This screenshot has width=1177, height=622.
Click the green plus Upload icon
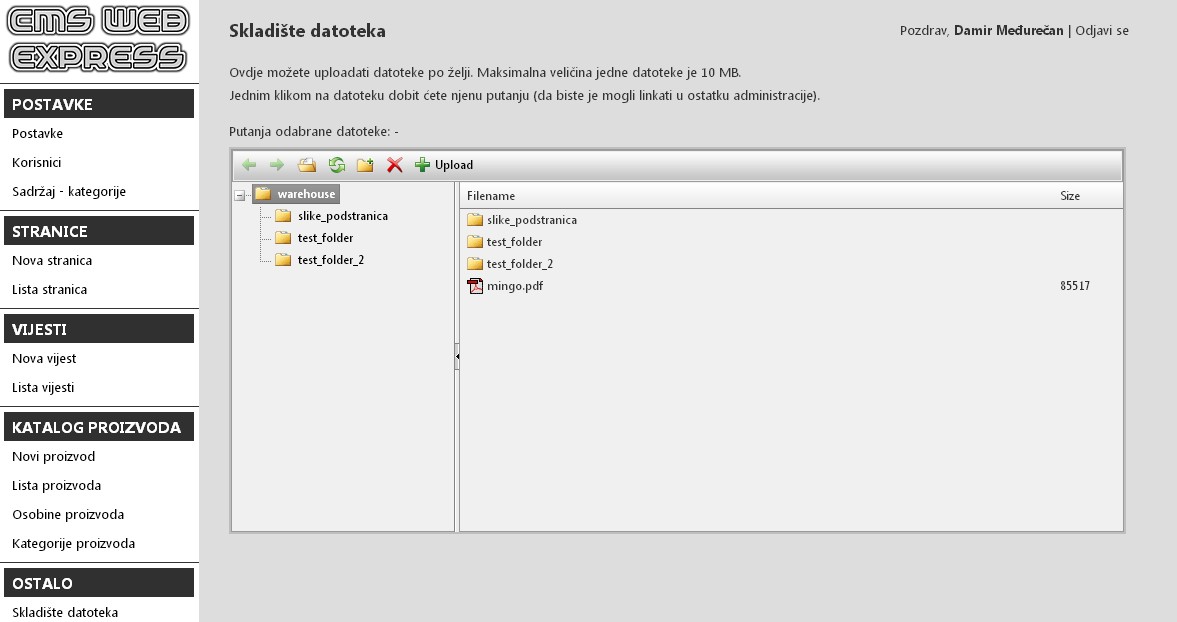424,164
